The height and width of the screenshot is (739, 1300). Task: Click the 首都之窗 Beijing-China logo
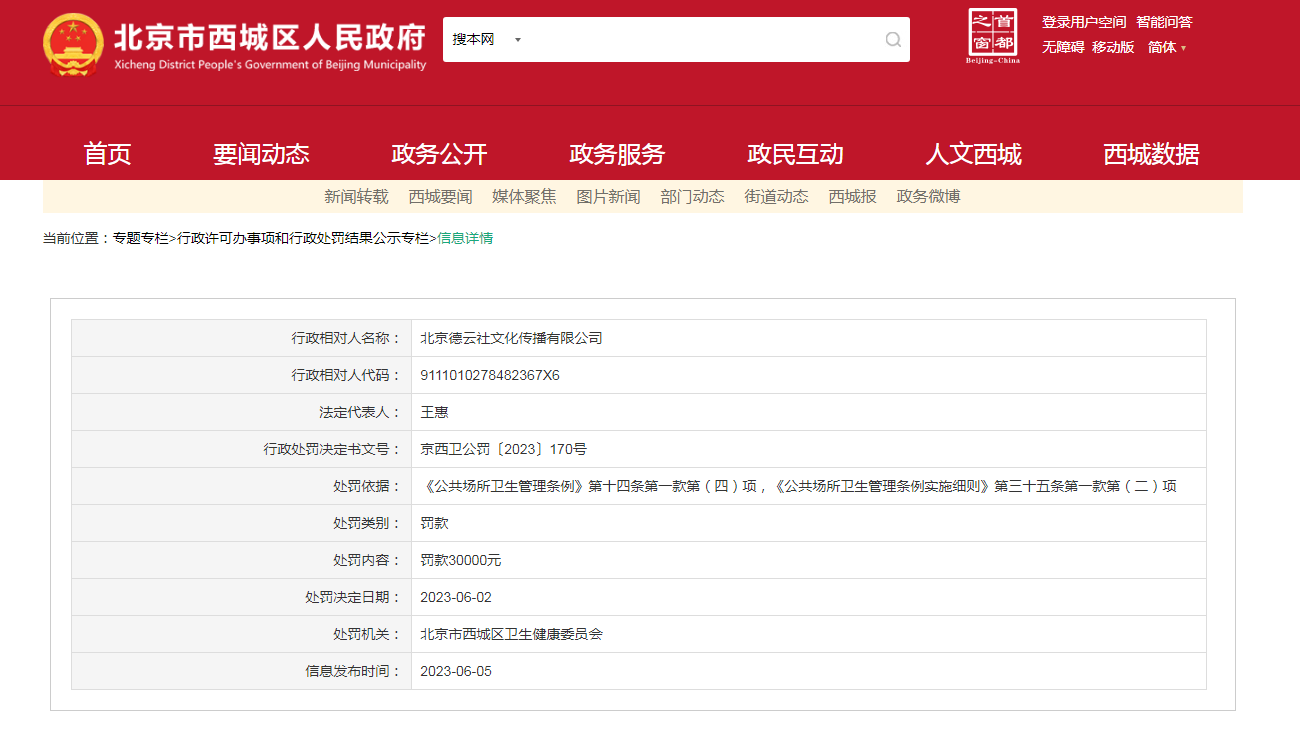coord(992,35)
